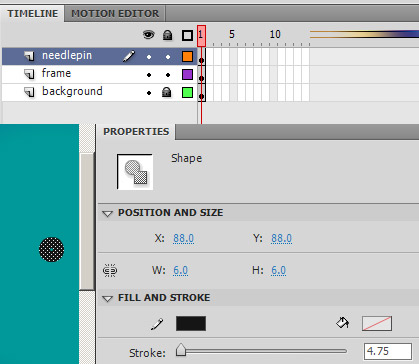Image resolution: width=419 pixels, height=364 pixels.
Task: Click the link width and height icon
Action: tap(110, 270)
